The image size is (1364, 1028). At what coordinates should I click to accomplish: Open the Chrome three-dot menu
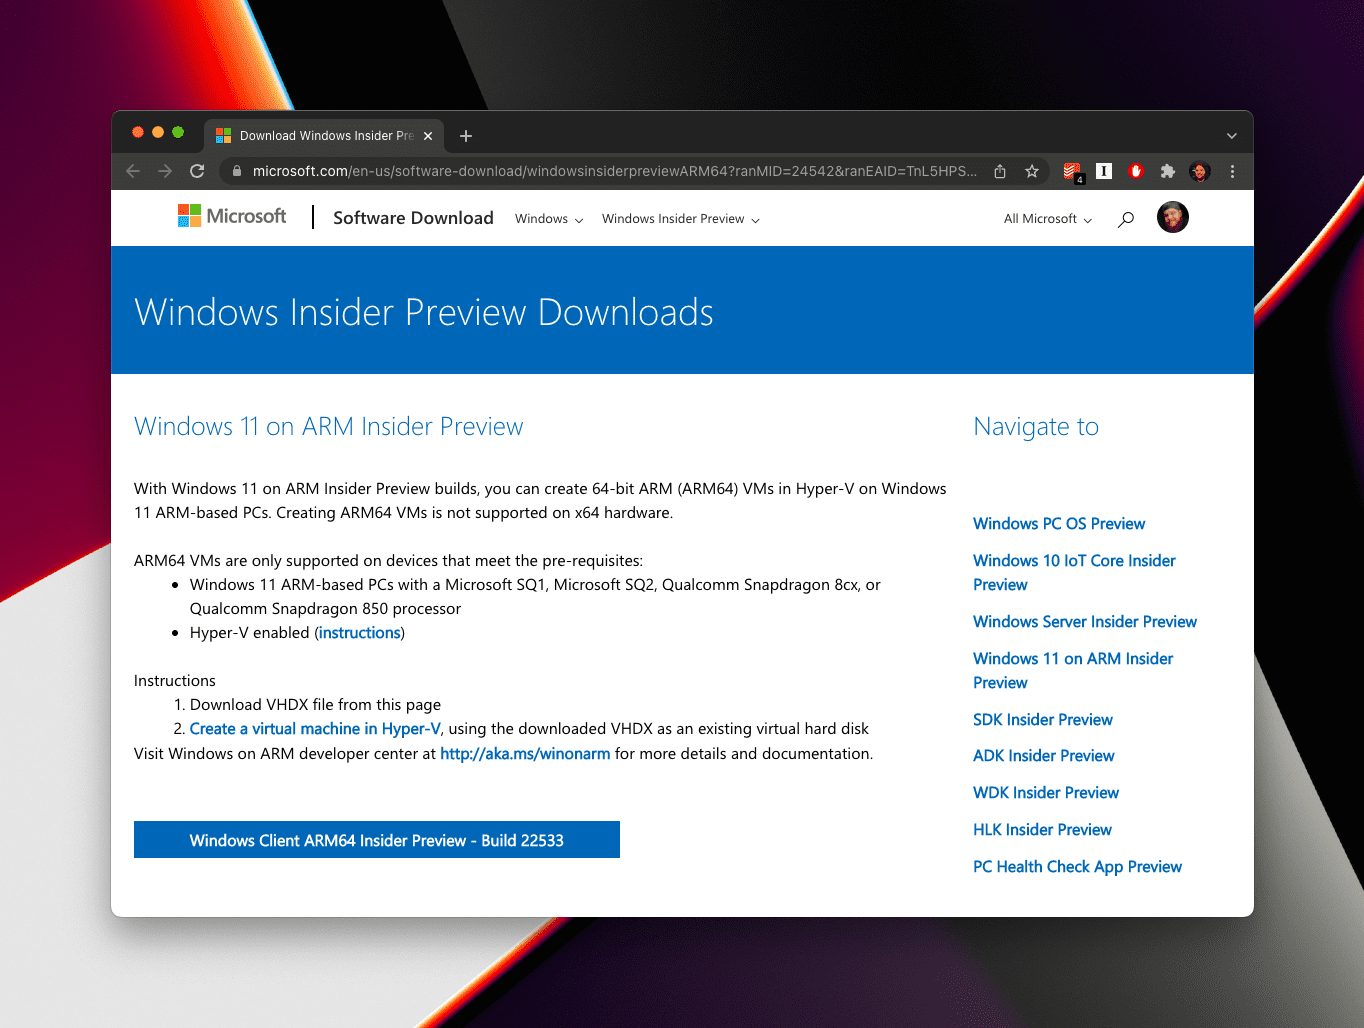[1232, 171]
